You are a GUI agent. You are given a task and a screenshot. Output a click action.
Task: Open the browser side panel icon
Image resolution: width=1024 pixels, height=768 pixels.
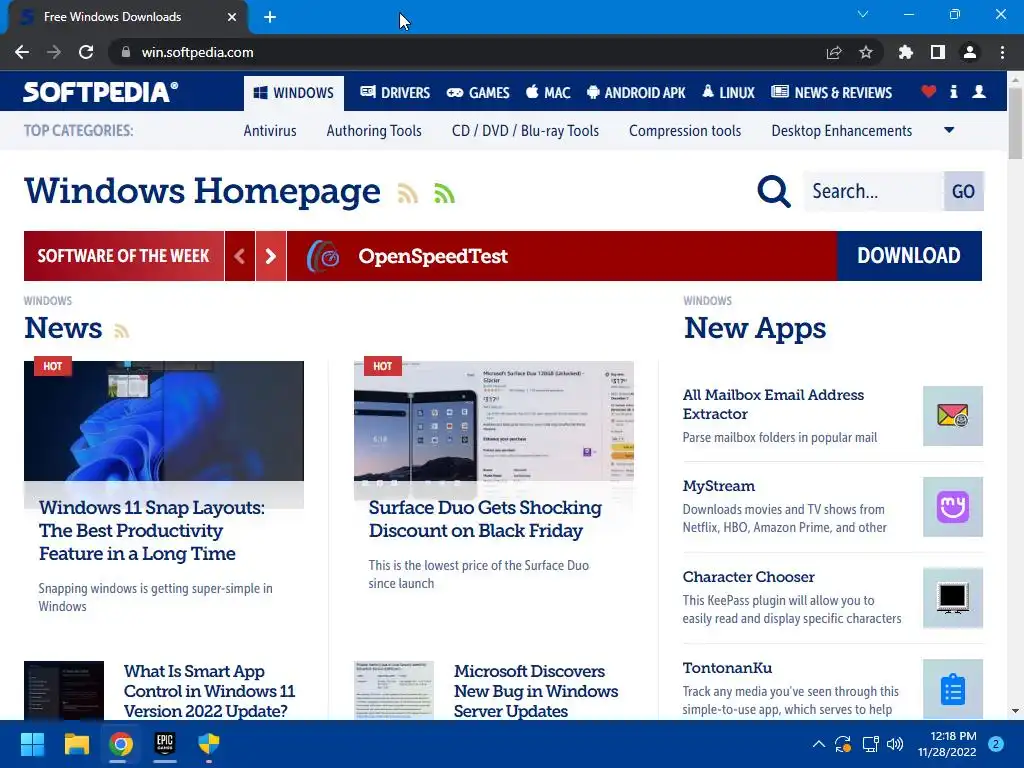(938, 52)
